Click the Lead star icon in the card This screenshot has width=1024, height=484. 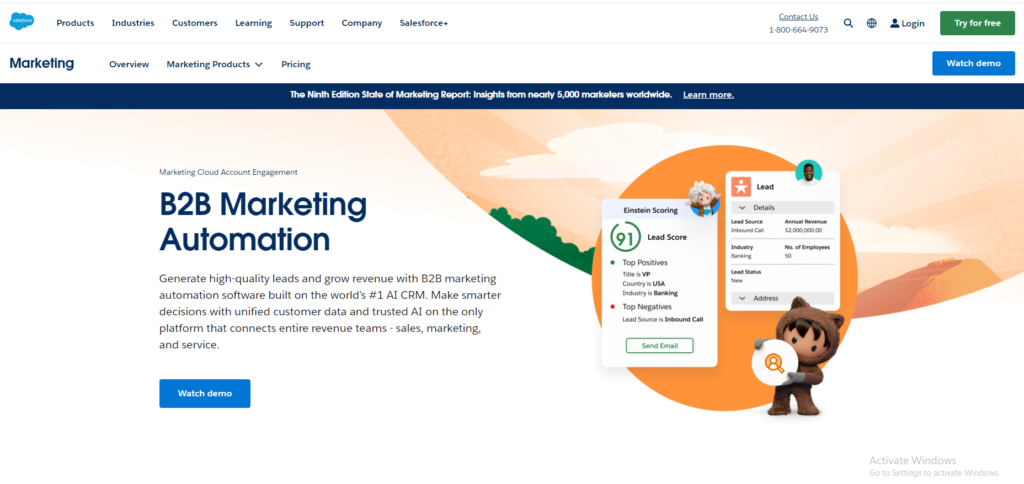[741, 186]
